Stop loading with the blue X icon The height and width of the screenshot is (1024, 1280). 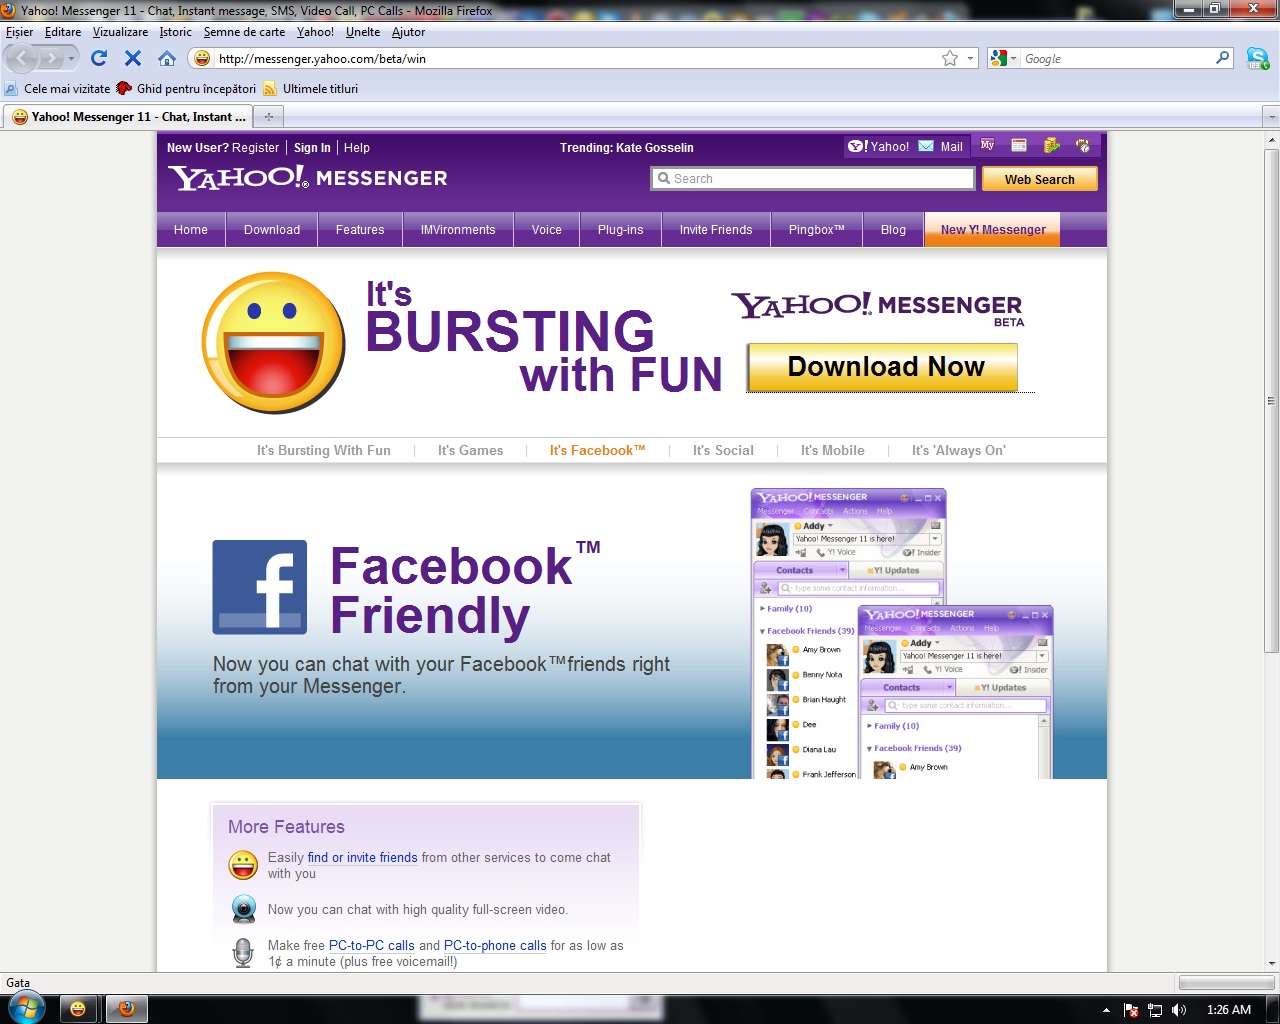(x=133, y=58)
